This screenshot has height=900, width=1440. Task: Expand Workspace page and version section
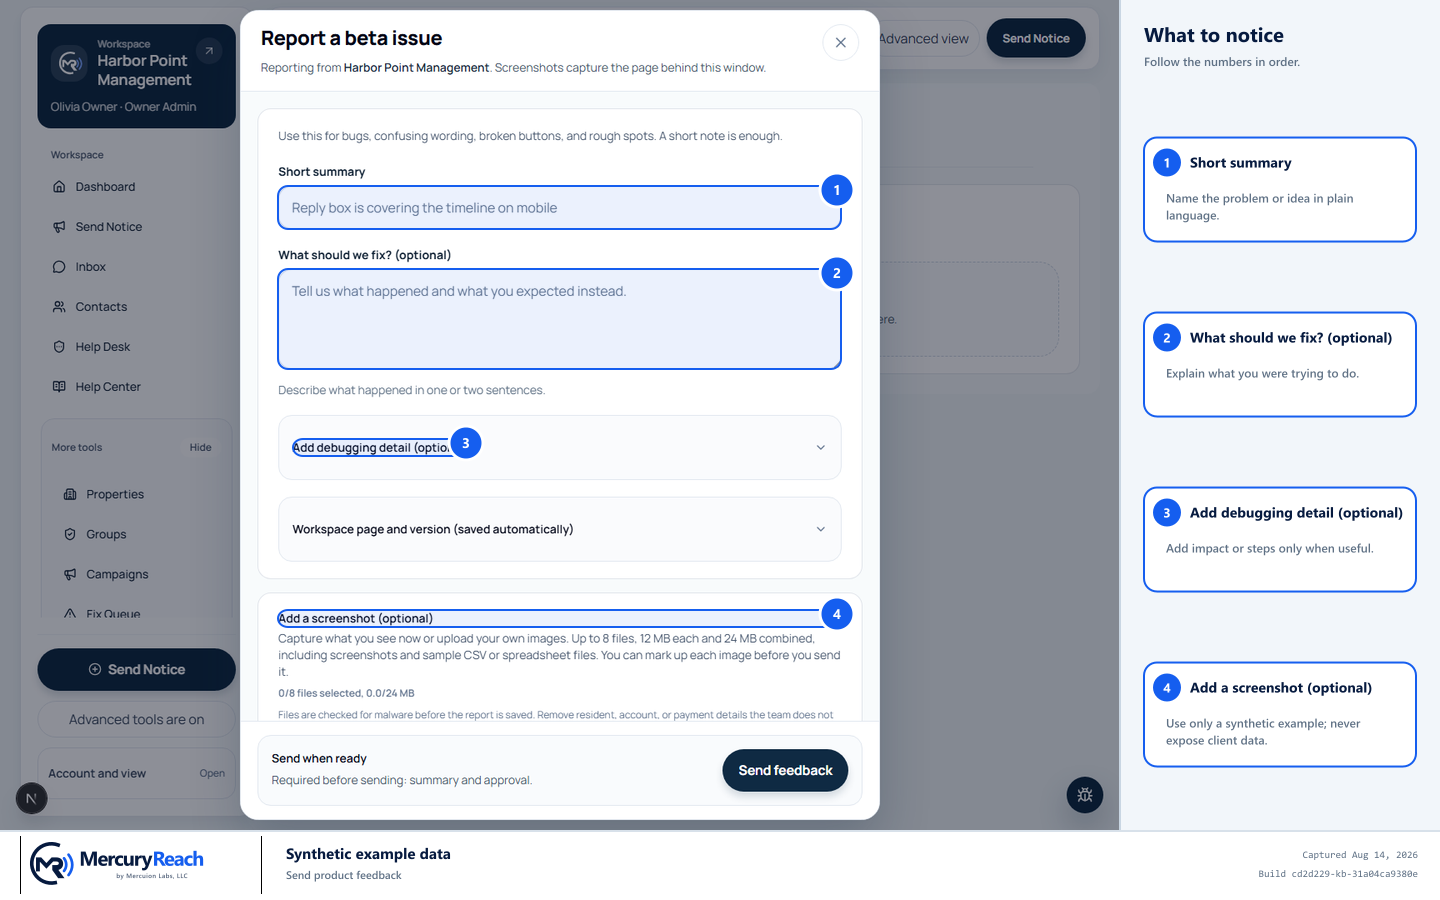click(559, 529)
